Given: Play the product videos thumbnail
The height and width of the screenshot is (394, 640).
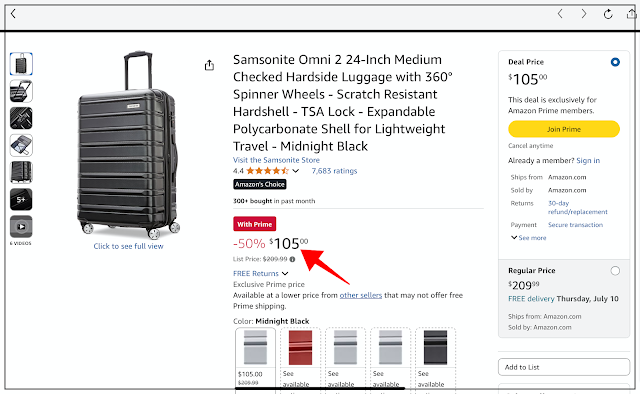Looking at the screenshot, I should pos(21,226).
